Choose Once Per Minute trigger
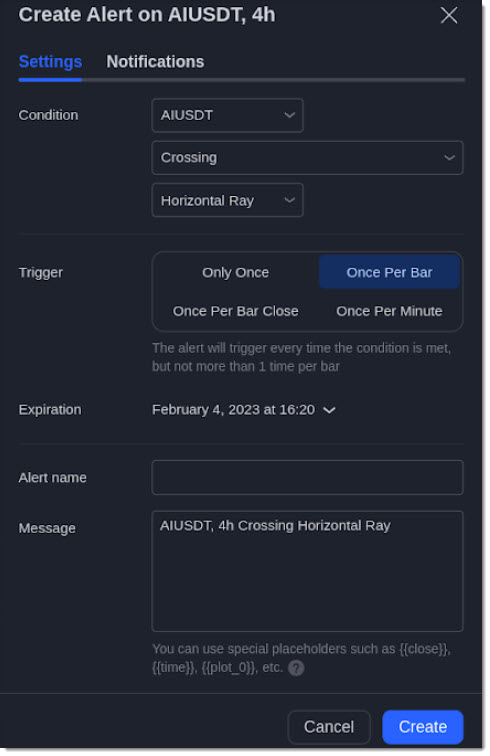490x756 pixels. click(x=389, y=311)
